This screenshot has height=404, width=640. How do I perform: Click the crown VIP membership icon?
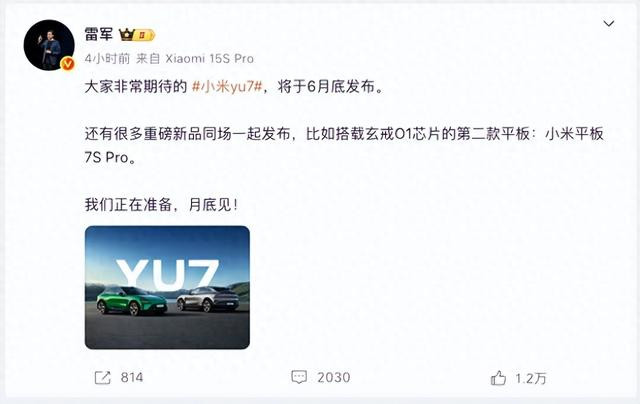point(127,35)
